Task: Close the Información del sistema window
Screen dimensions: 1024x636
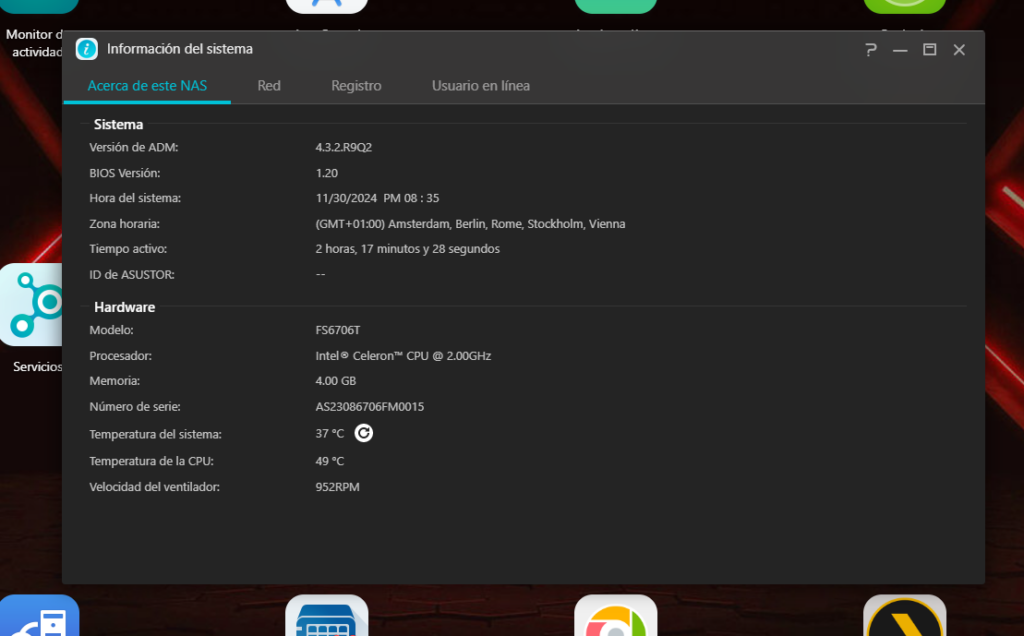Action: pos(959,50)
